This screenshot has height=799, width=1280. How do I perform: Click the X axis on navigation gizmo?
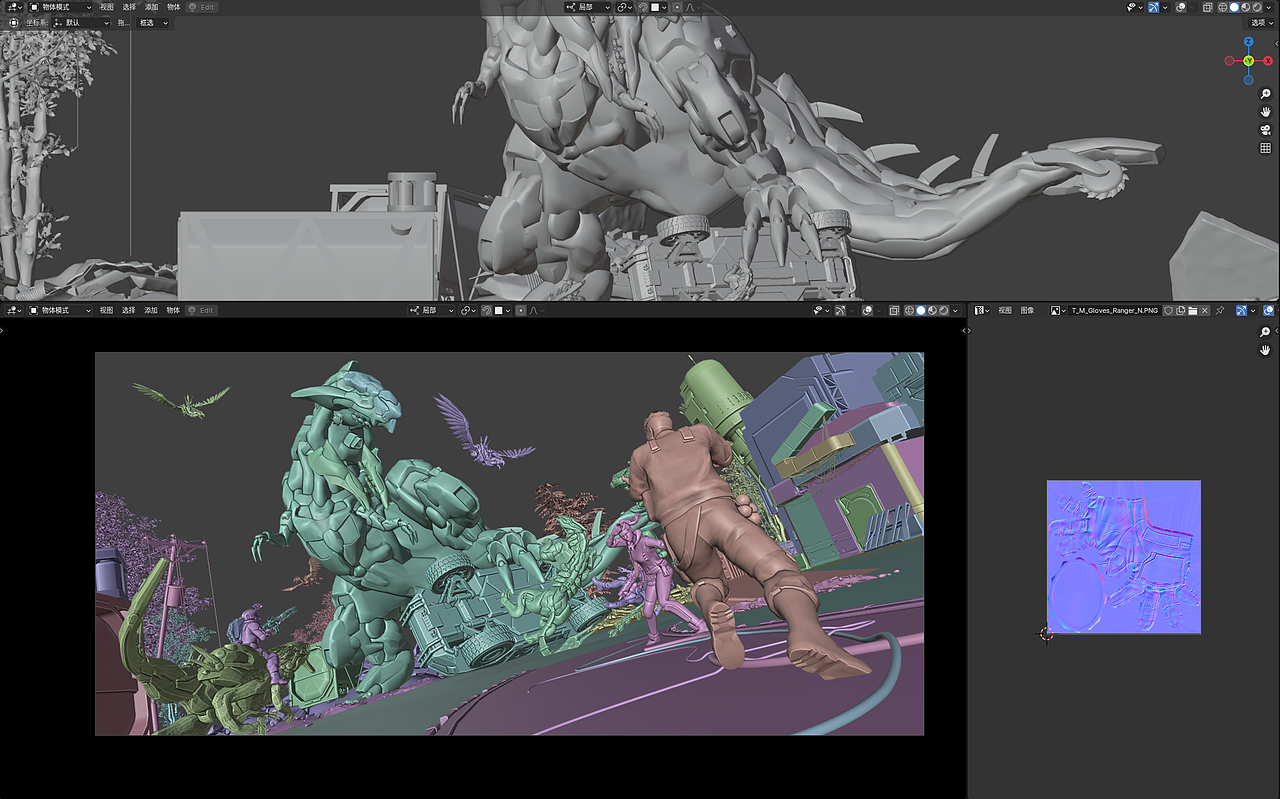coord(1268,61)
